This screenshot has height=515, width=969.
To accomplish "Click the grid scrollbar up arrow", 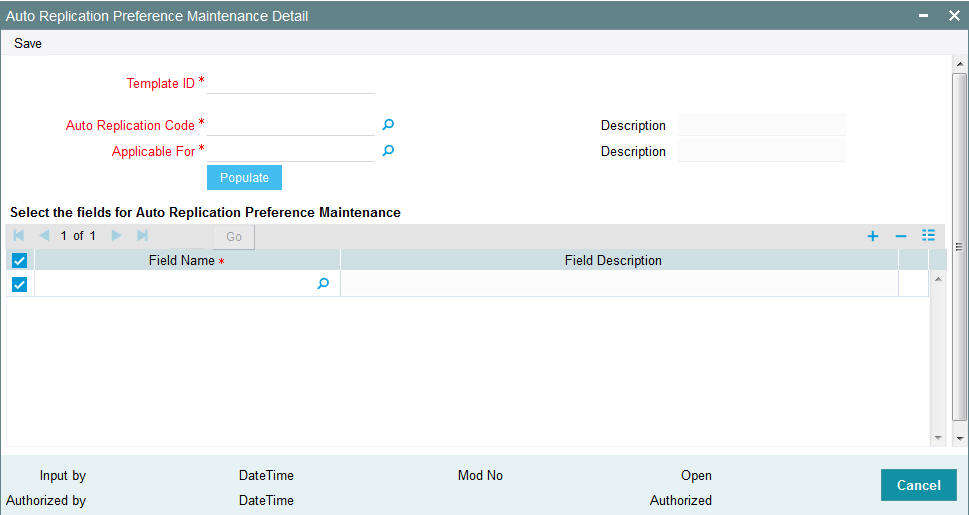I will [x=937, y=279].
